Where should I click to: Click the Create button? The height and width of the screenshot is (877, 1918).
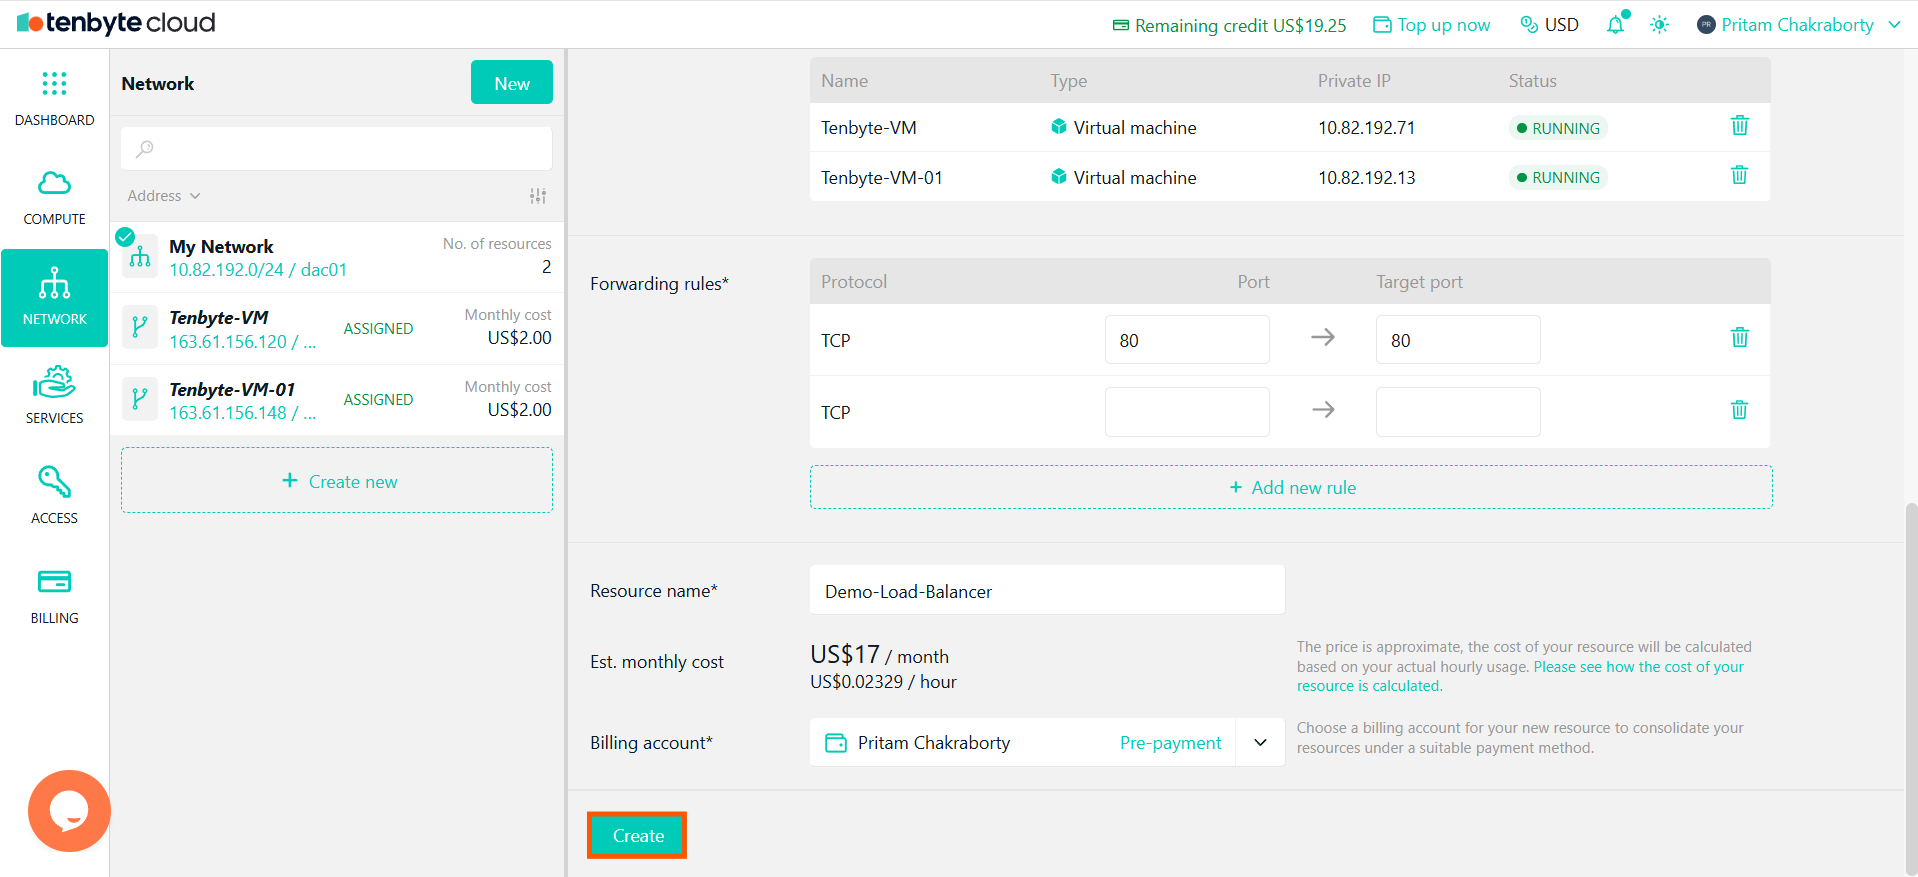(x=637, y=835)
